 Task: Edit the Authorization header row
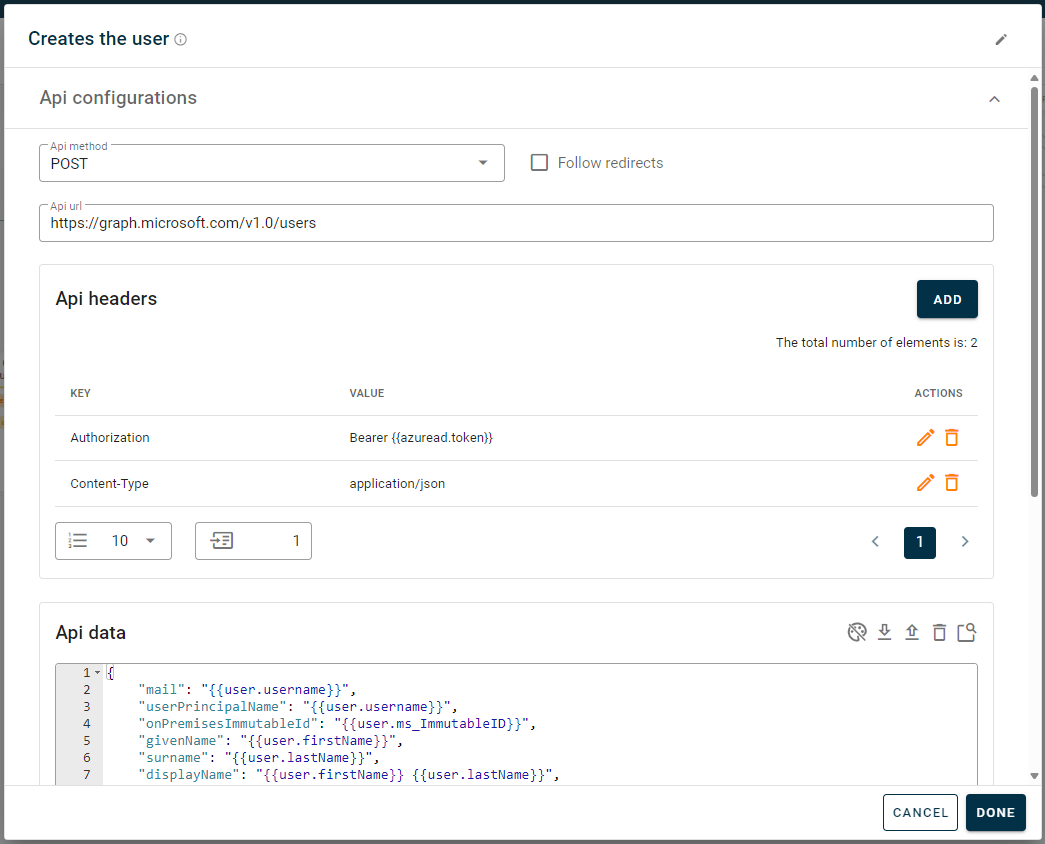pyautogui.click(x=925, y=437)
